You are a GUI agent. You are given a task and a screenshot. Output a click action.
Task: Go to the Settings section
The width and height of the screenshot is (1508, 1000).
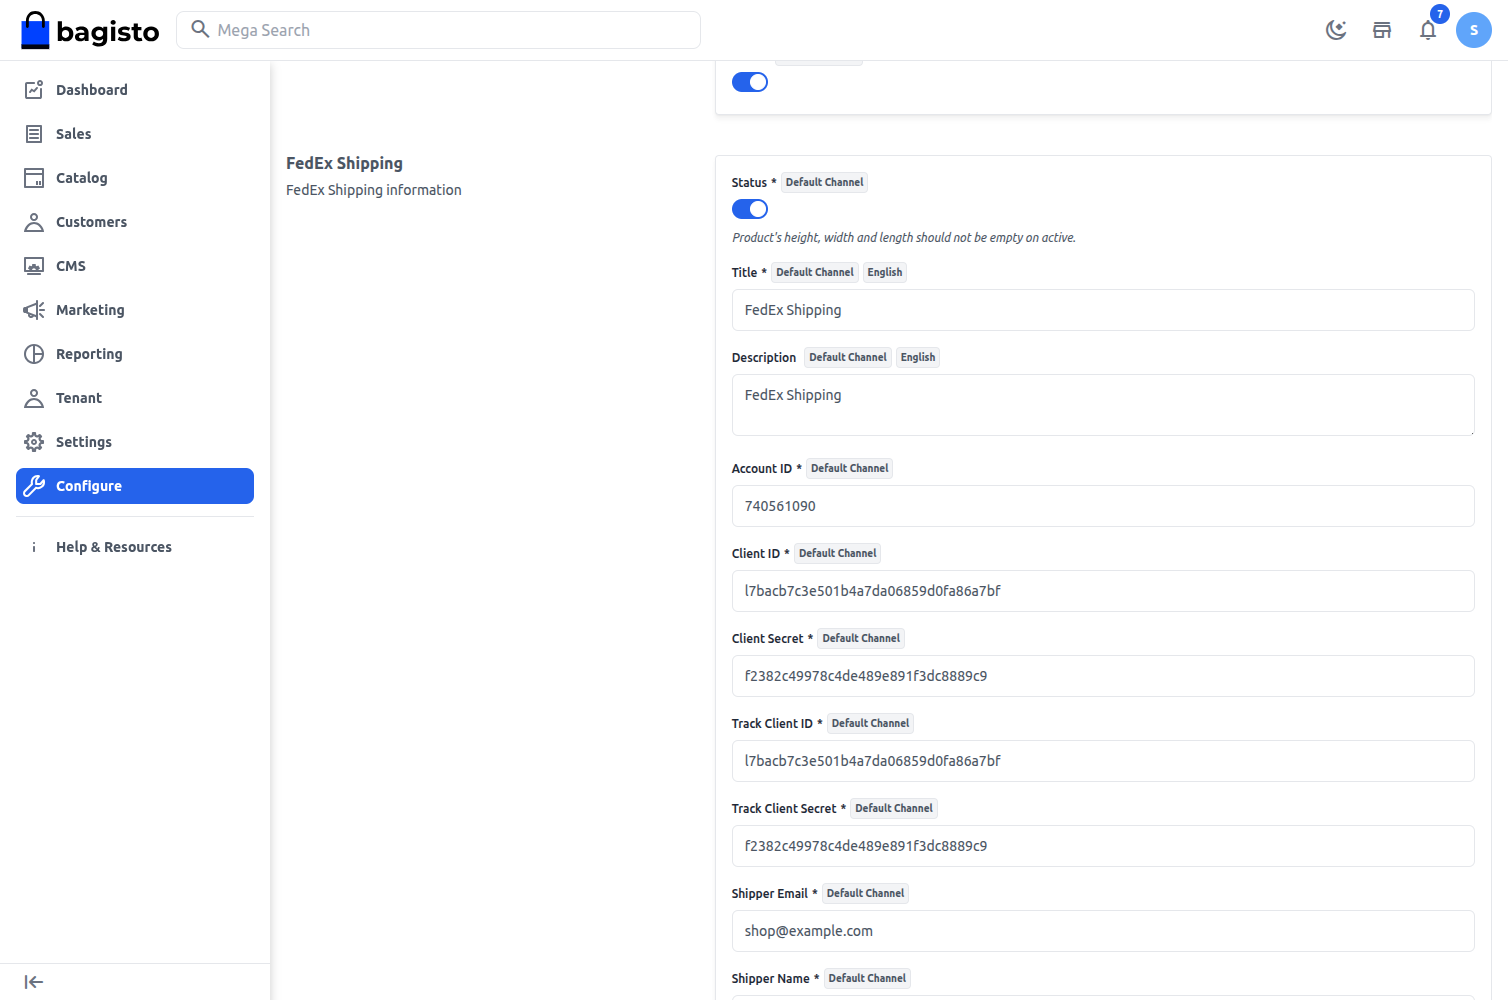(135, 442)
